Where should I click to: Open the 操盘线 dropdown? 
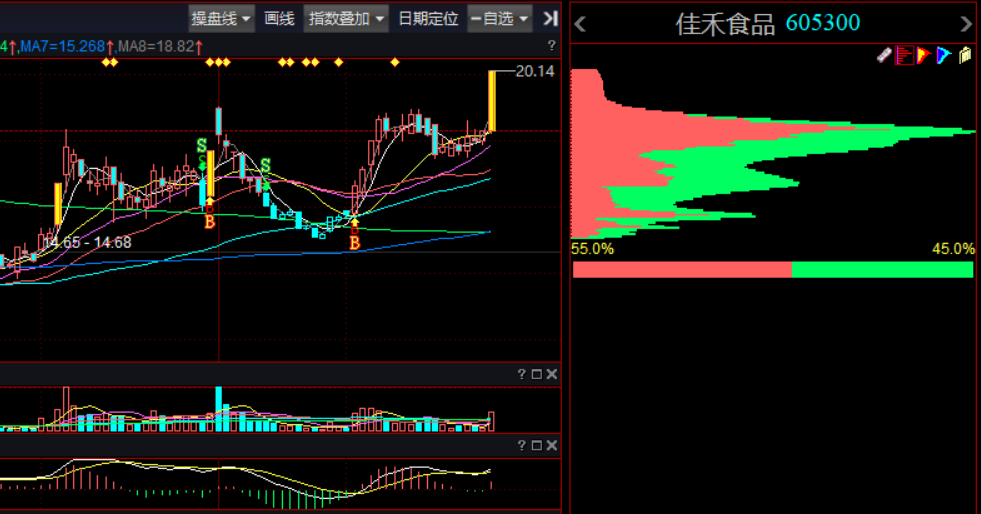pos(220,18)
